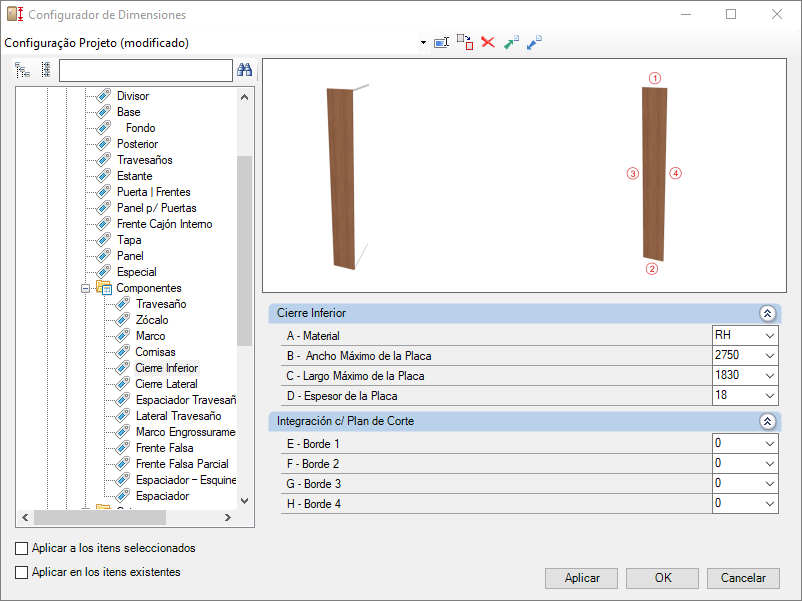
Task: Delete configuration with the red X icon
Action: [x=488, y=43]
